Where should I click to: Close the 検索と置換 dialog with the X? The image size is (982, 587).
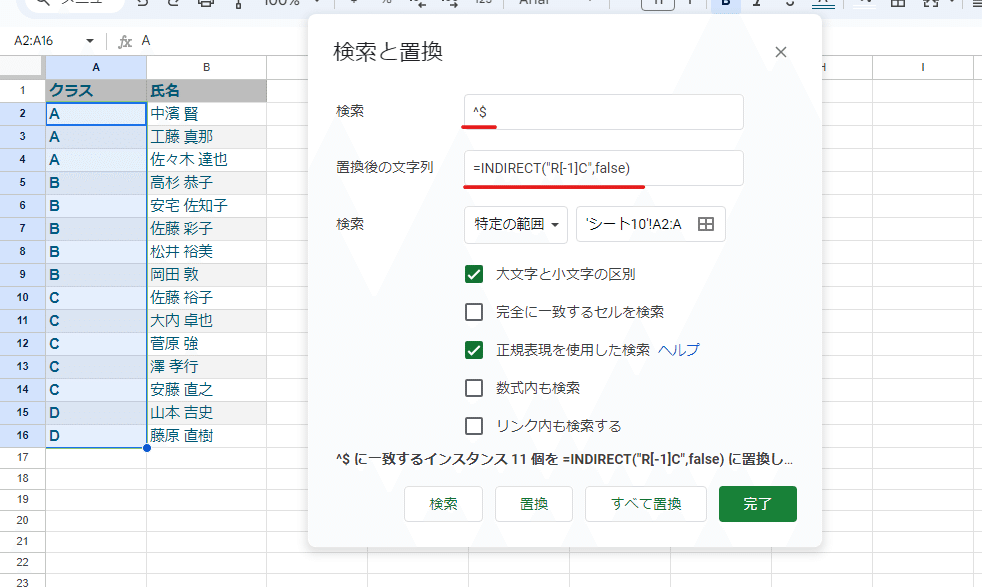pyautogui.click(x=780, y=52)
